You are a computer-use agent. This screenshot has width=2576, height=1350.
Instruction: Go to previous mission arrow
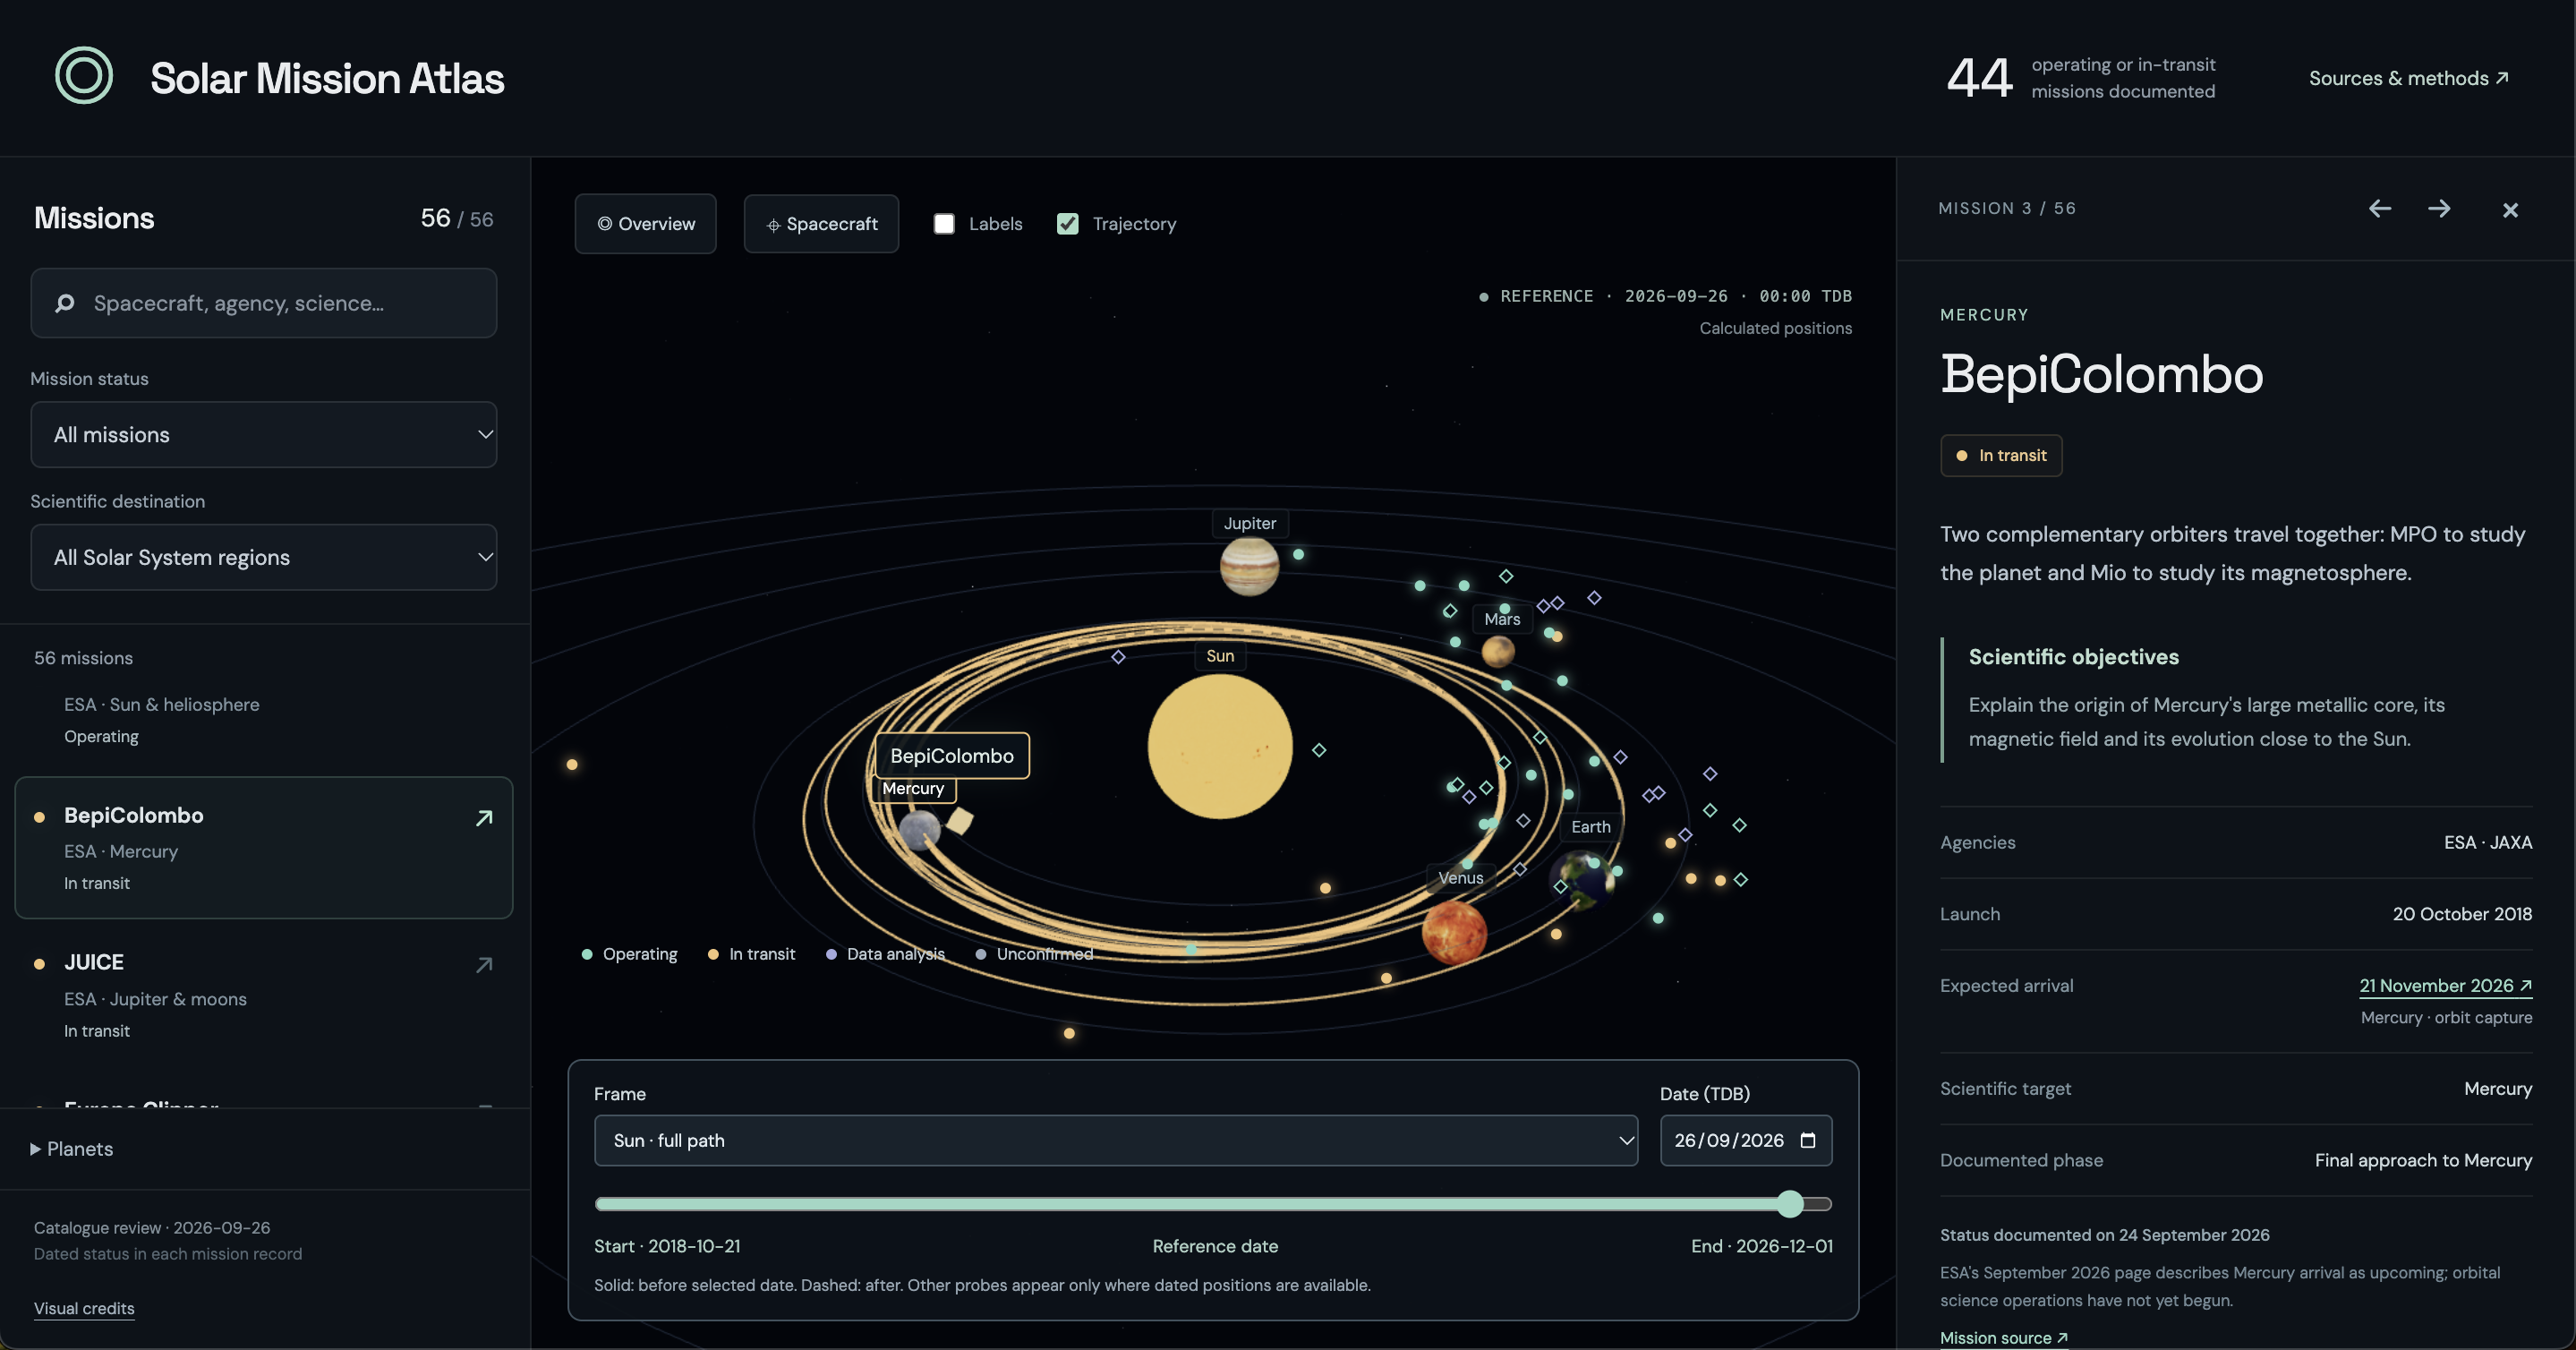click(2380, 208)
